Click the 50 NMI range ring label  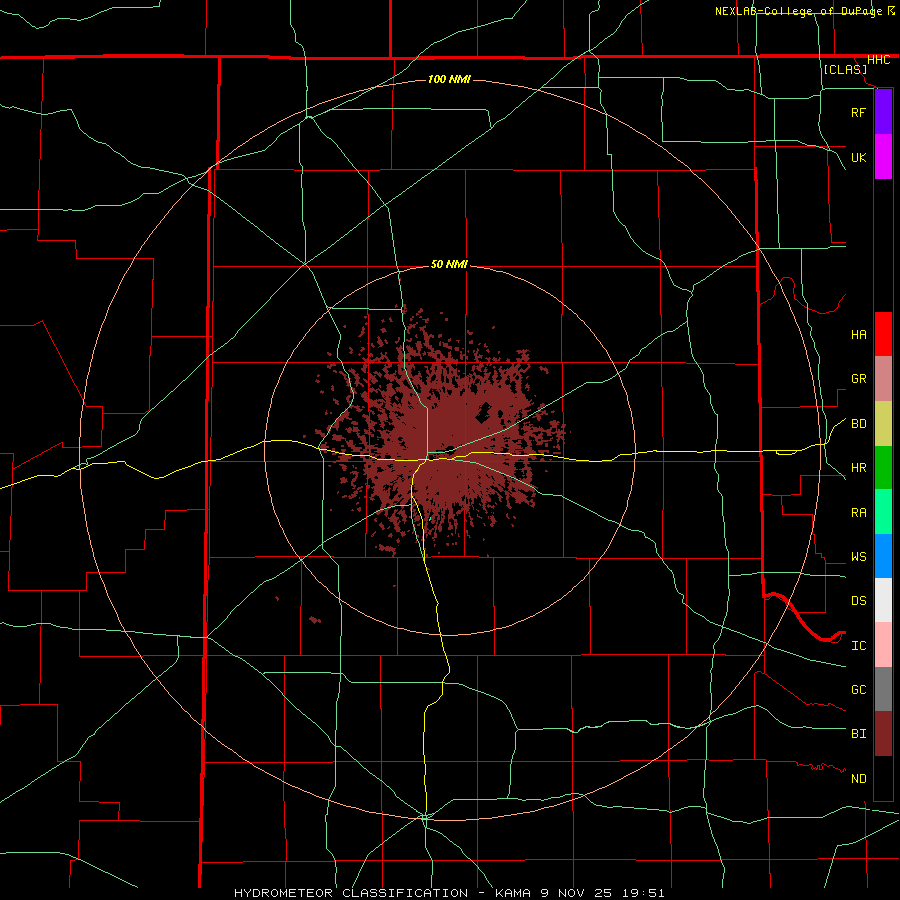(x=449, y=264)
